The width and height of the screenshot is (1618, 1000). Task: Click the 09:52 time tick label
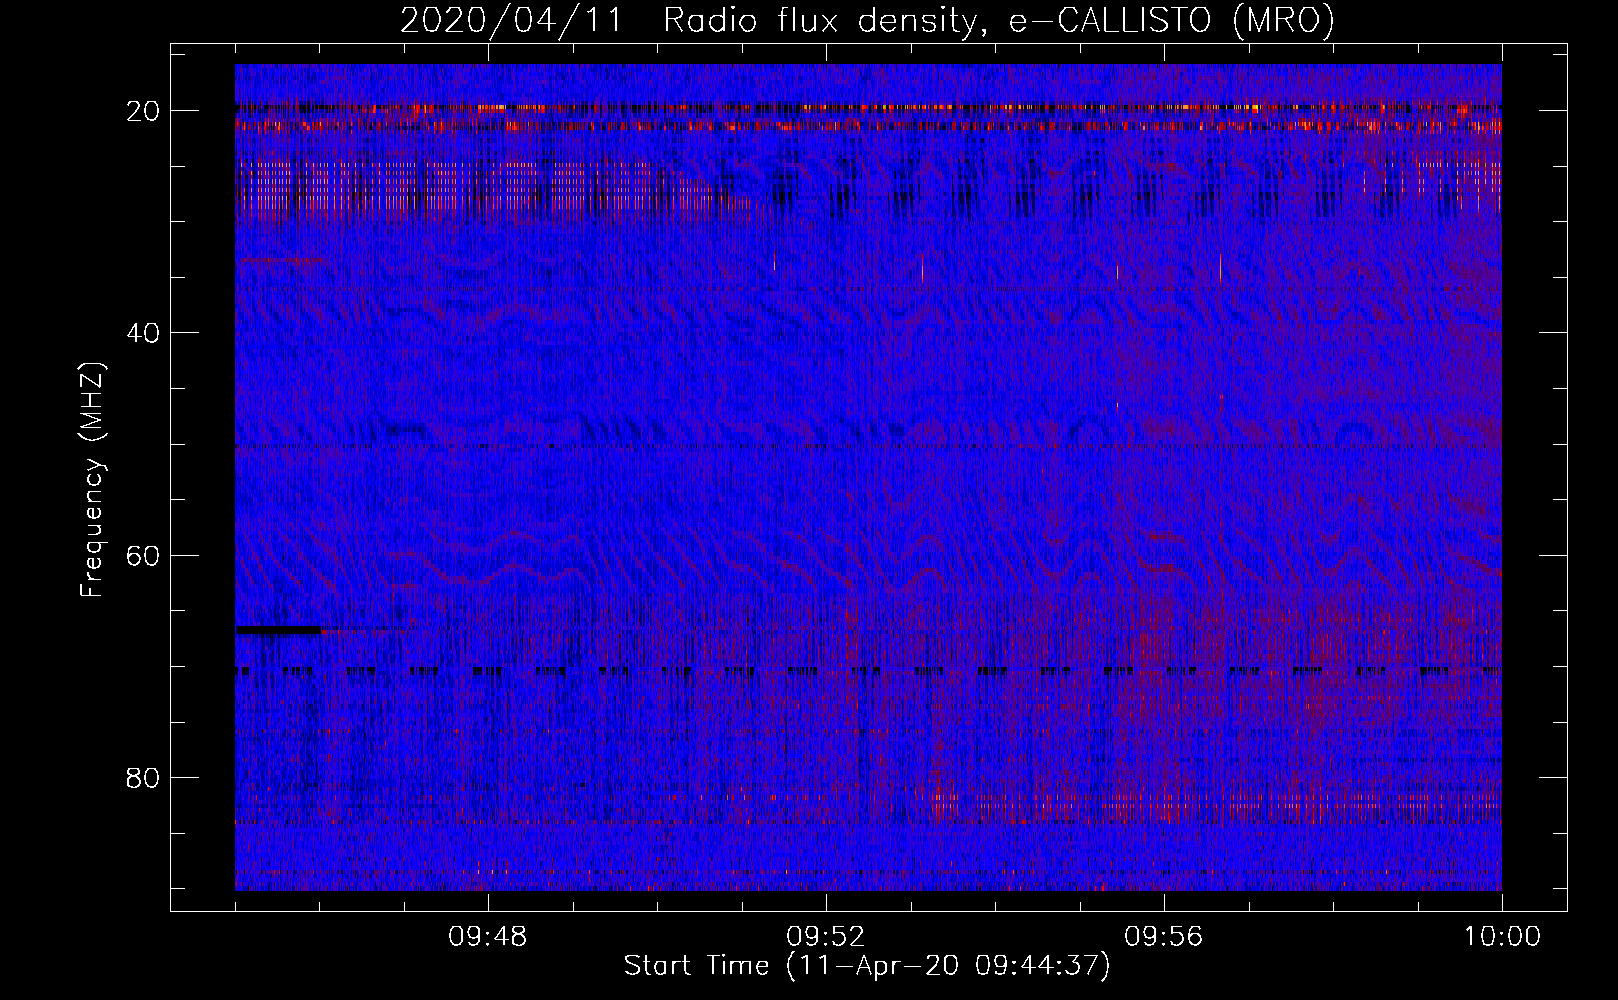coord(826,937)
